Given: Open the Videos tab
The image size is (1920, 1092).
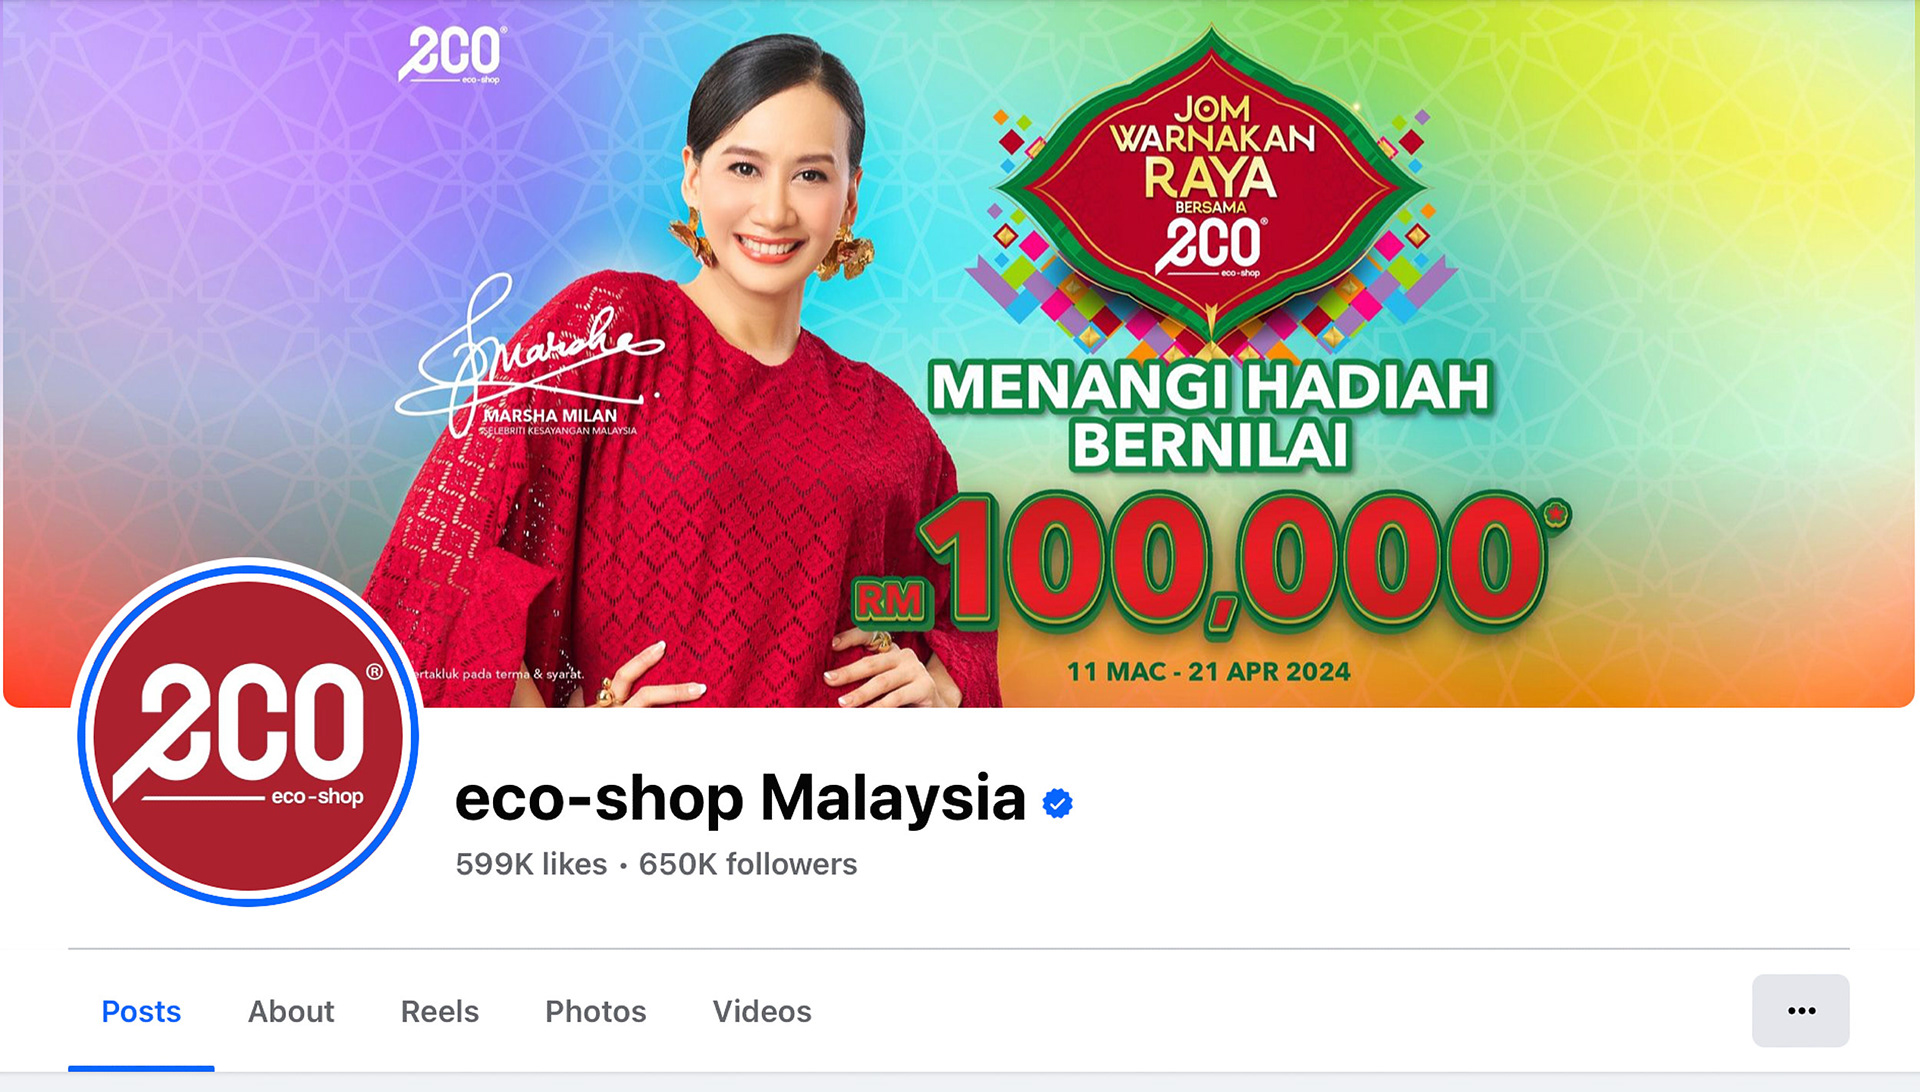Looking at the screenshot, I should click(x=762, y=1011).
